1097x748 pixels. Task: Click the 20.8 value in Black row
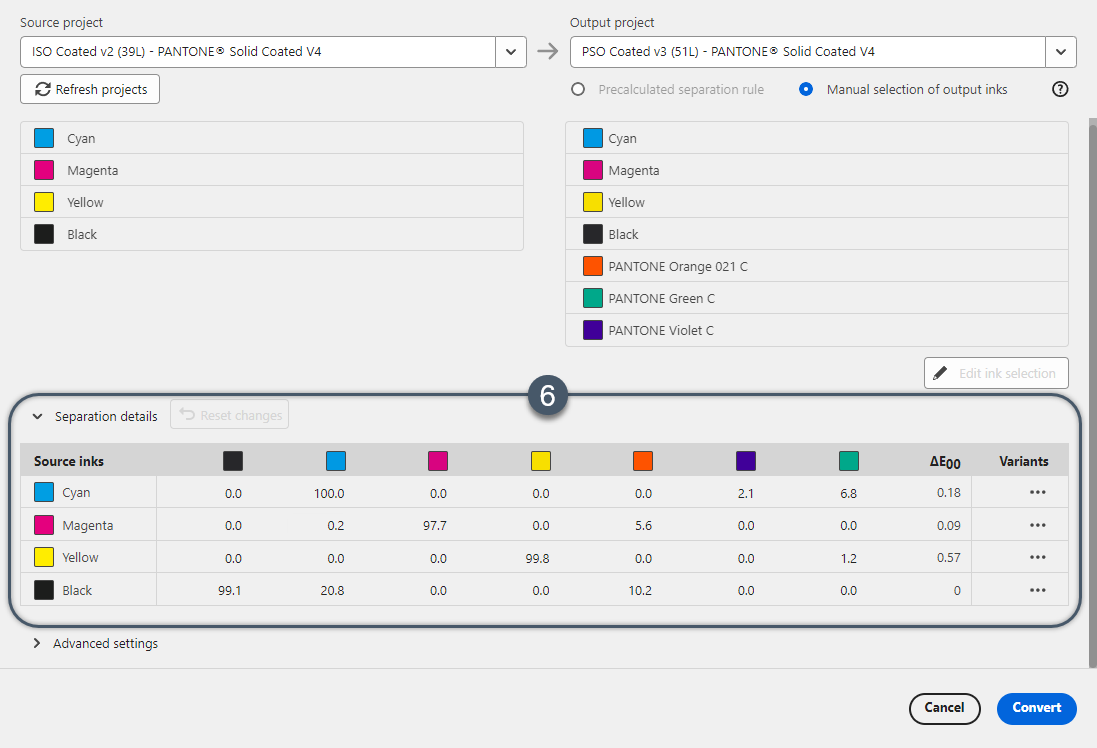(x=332, y=591)
